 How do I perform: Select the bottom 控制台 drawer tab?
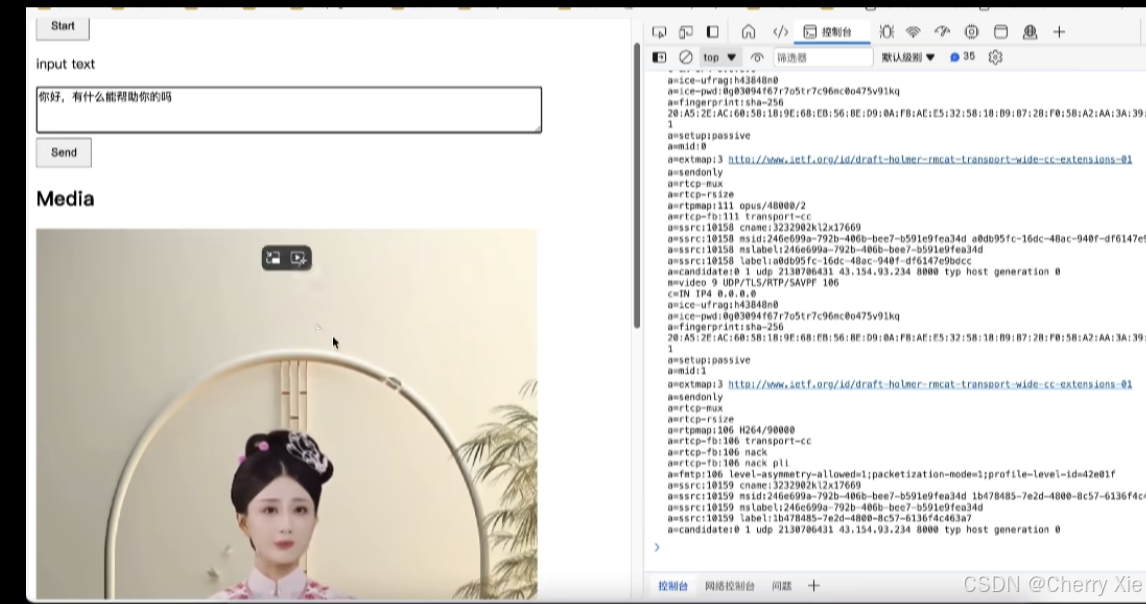click(x=672, y=586)
